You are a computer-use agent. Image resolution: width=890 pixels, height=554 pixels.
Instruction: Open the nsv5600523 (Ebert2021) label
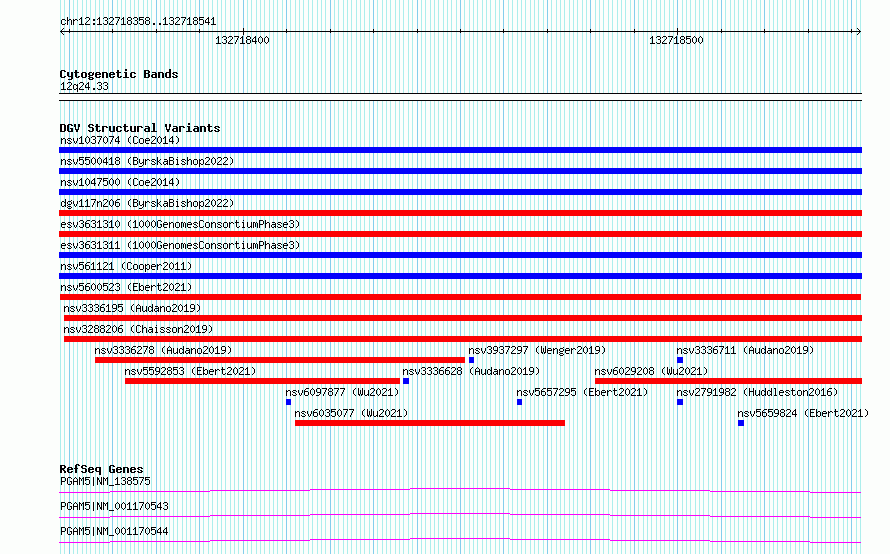coord(126,287)
